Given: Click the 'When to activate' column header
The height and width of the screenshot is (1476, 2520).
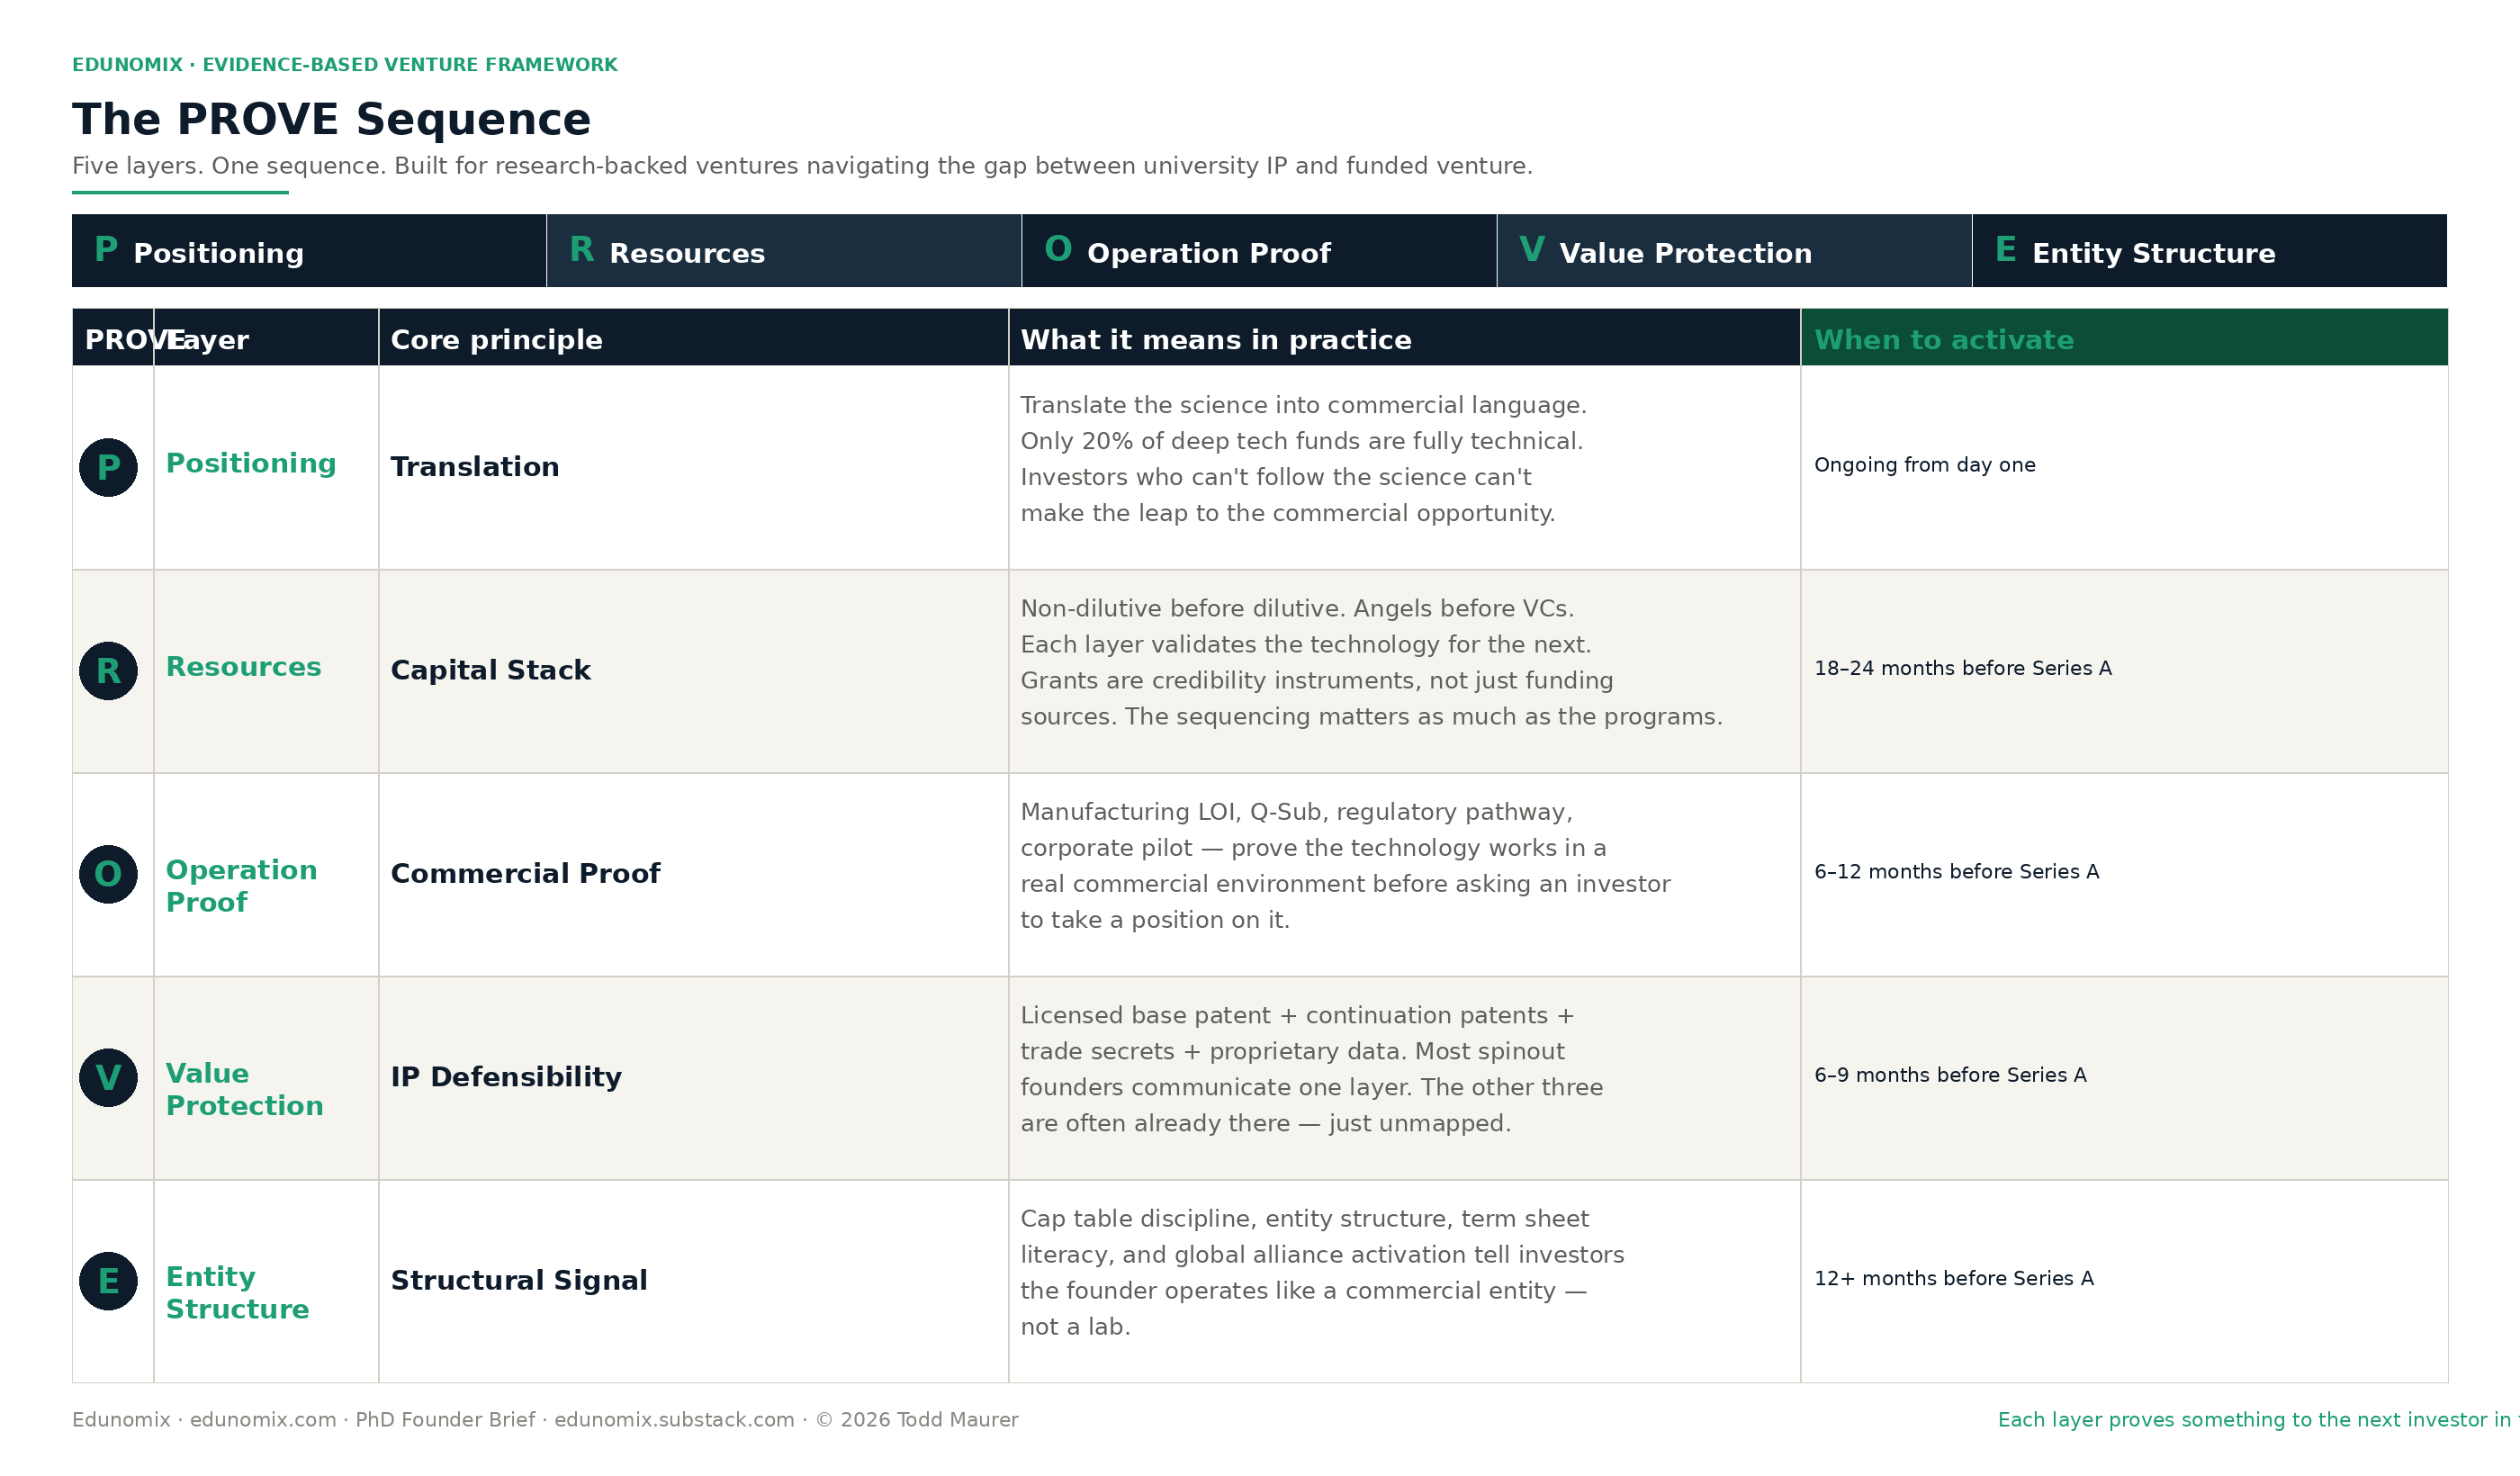Looking at the screenshot, I should [x=2124, y=338].
